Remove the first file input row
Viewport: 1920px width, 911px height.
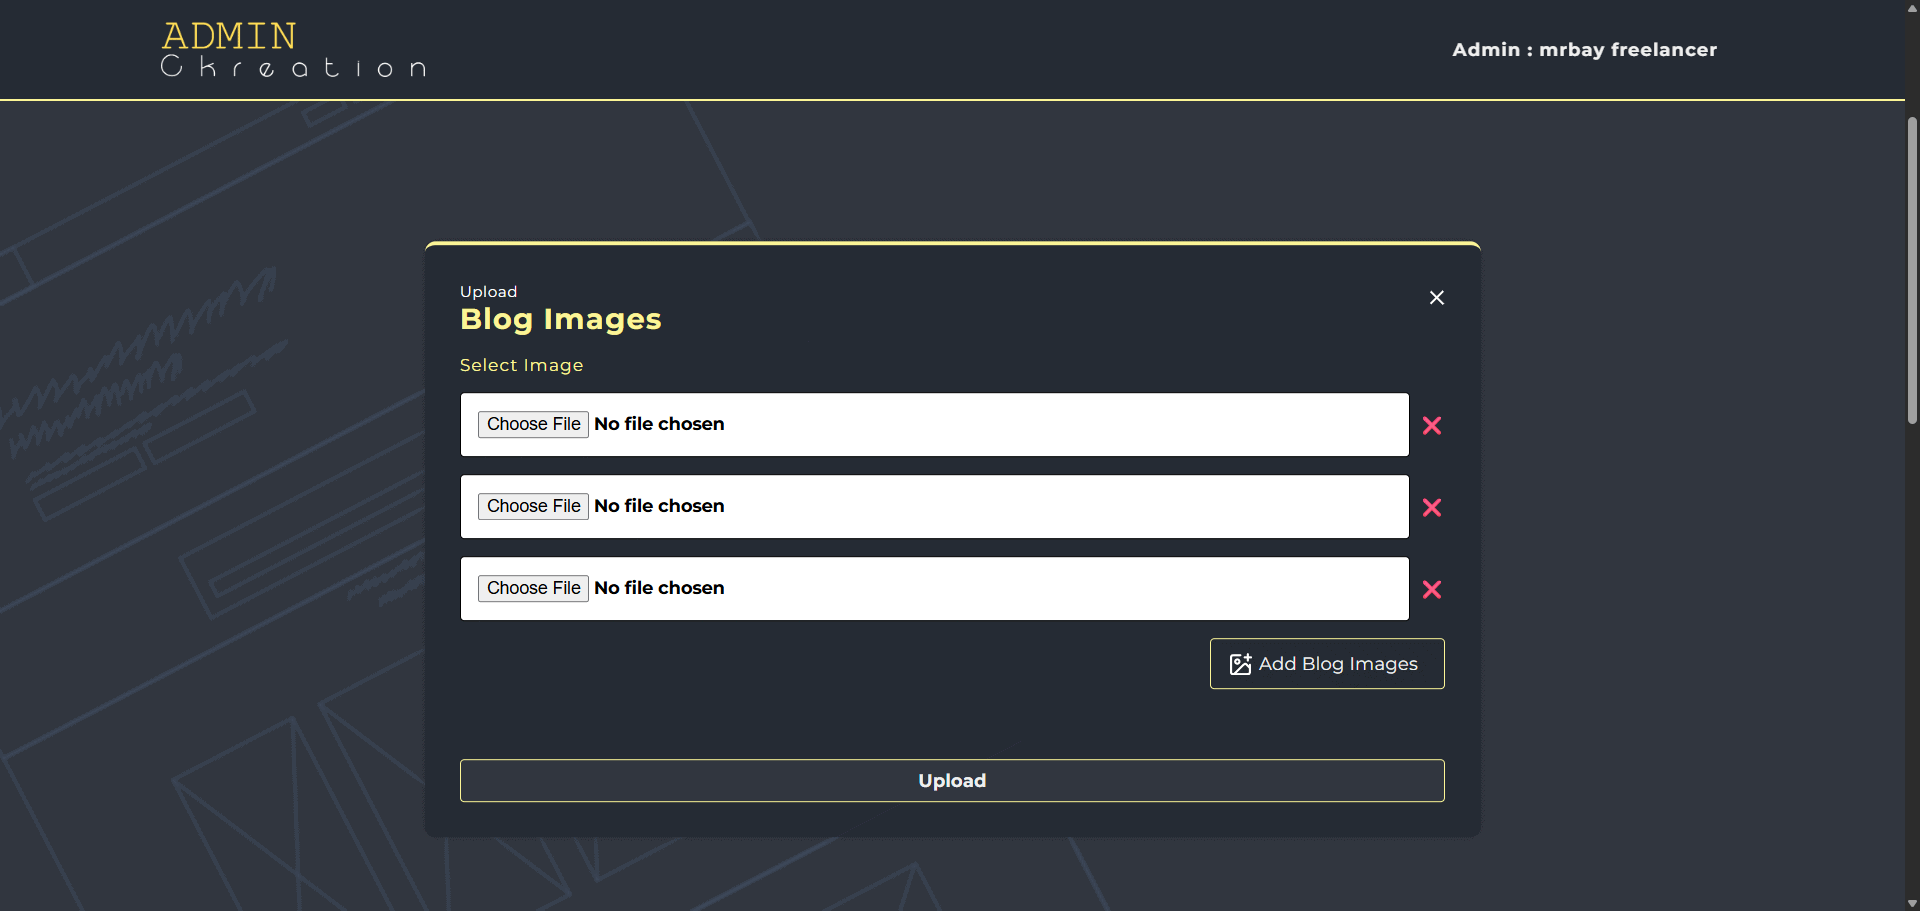1431,426
